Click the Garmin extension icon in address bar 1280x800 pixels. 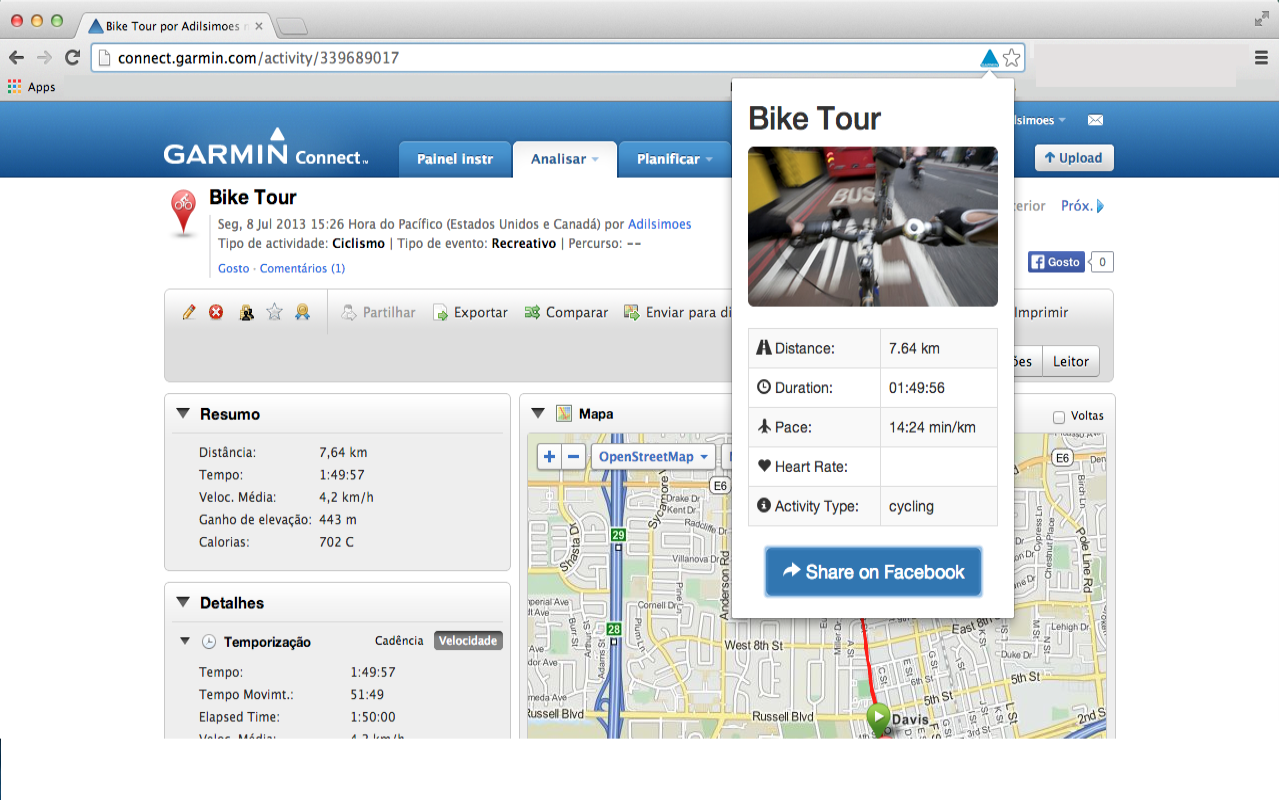[x=989, y=58]
